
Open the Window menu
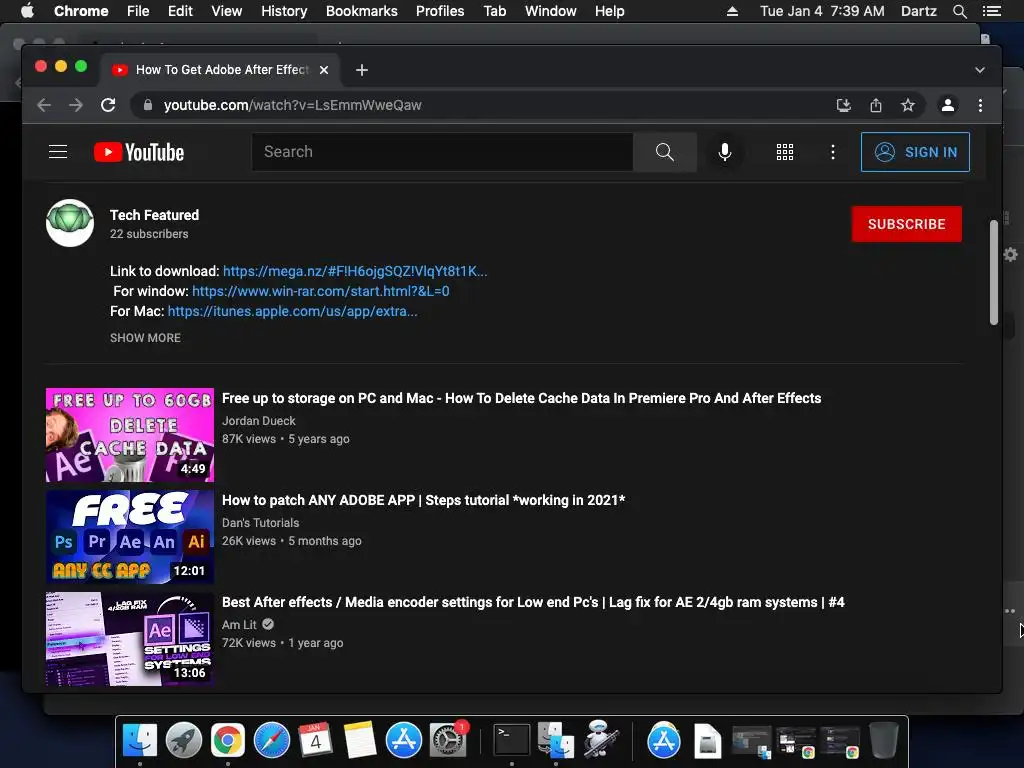point(551,11)
